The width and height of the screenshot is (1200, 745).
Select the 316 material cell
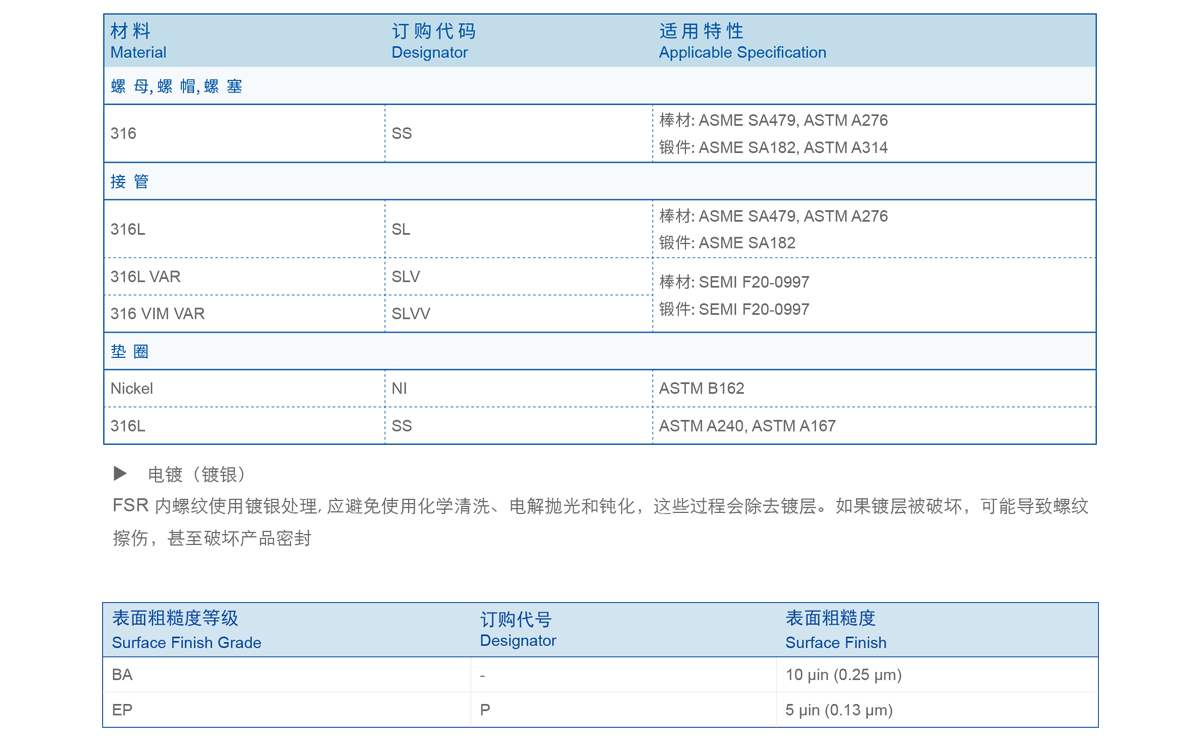122,133
